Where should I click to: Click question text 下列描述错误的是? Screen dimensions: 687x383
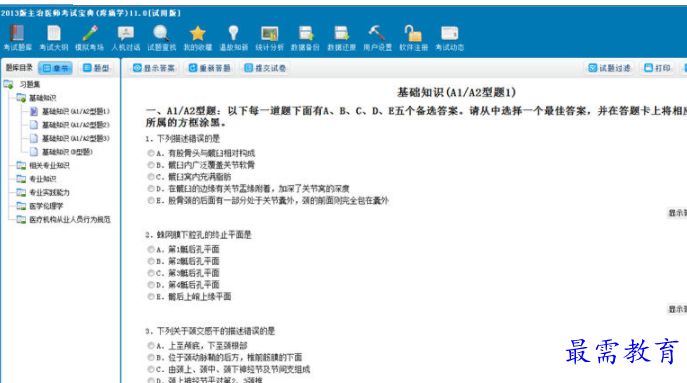[x=188, y=139]
